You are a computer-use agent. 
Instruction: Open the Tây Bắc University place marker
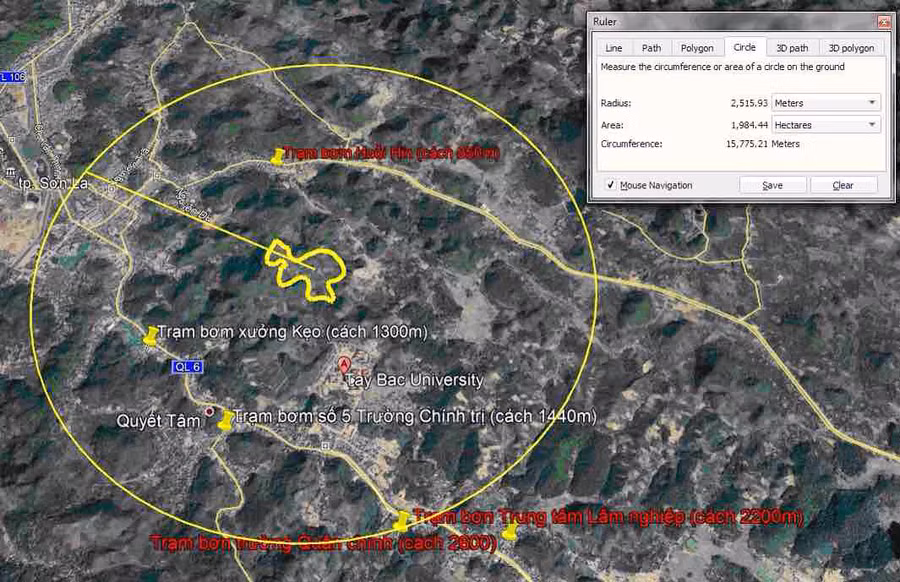tap(345, 364)
